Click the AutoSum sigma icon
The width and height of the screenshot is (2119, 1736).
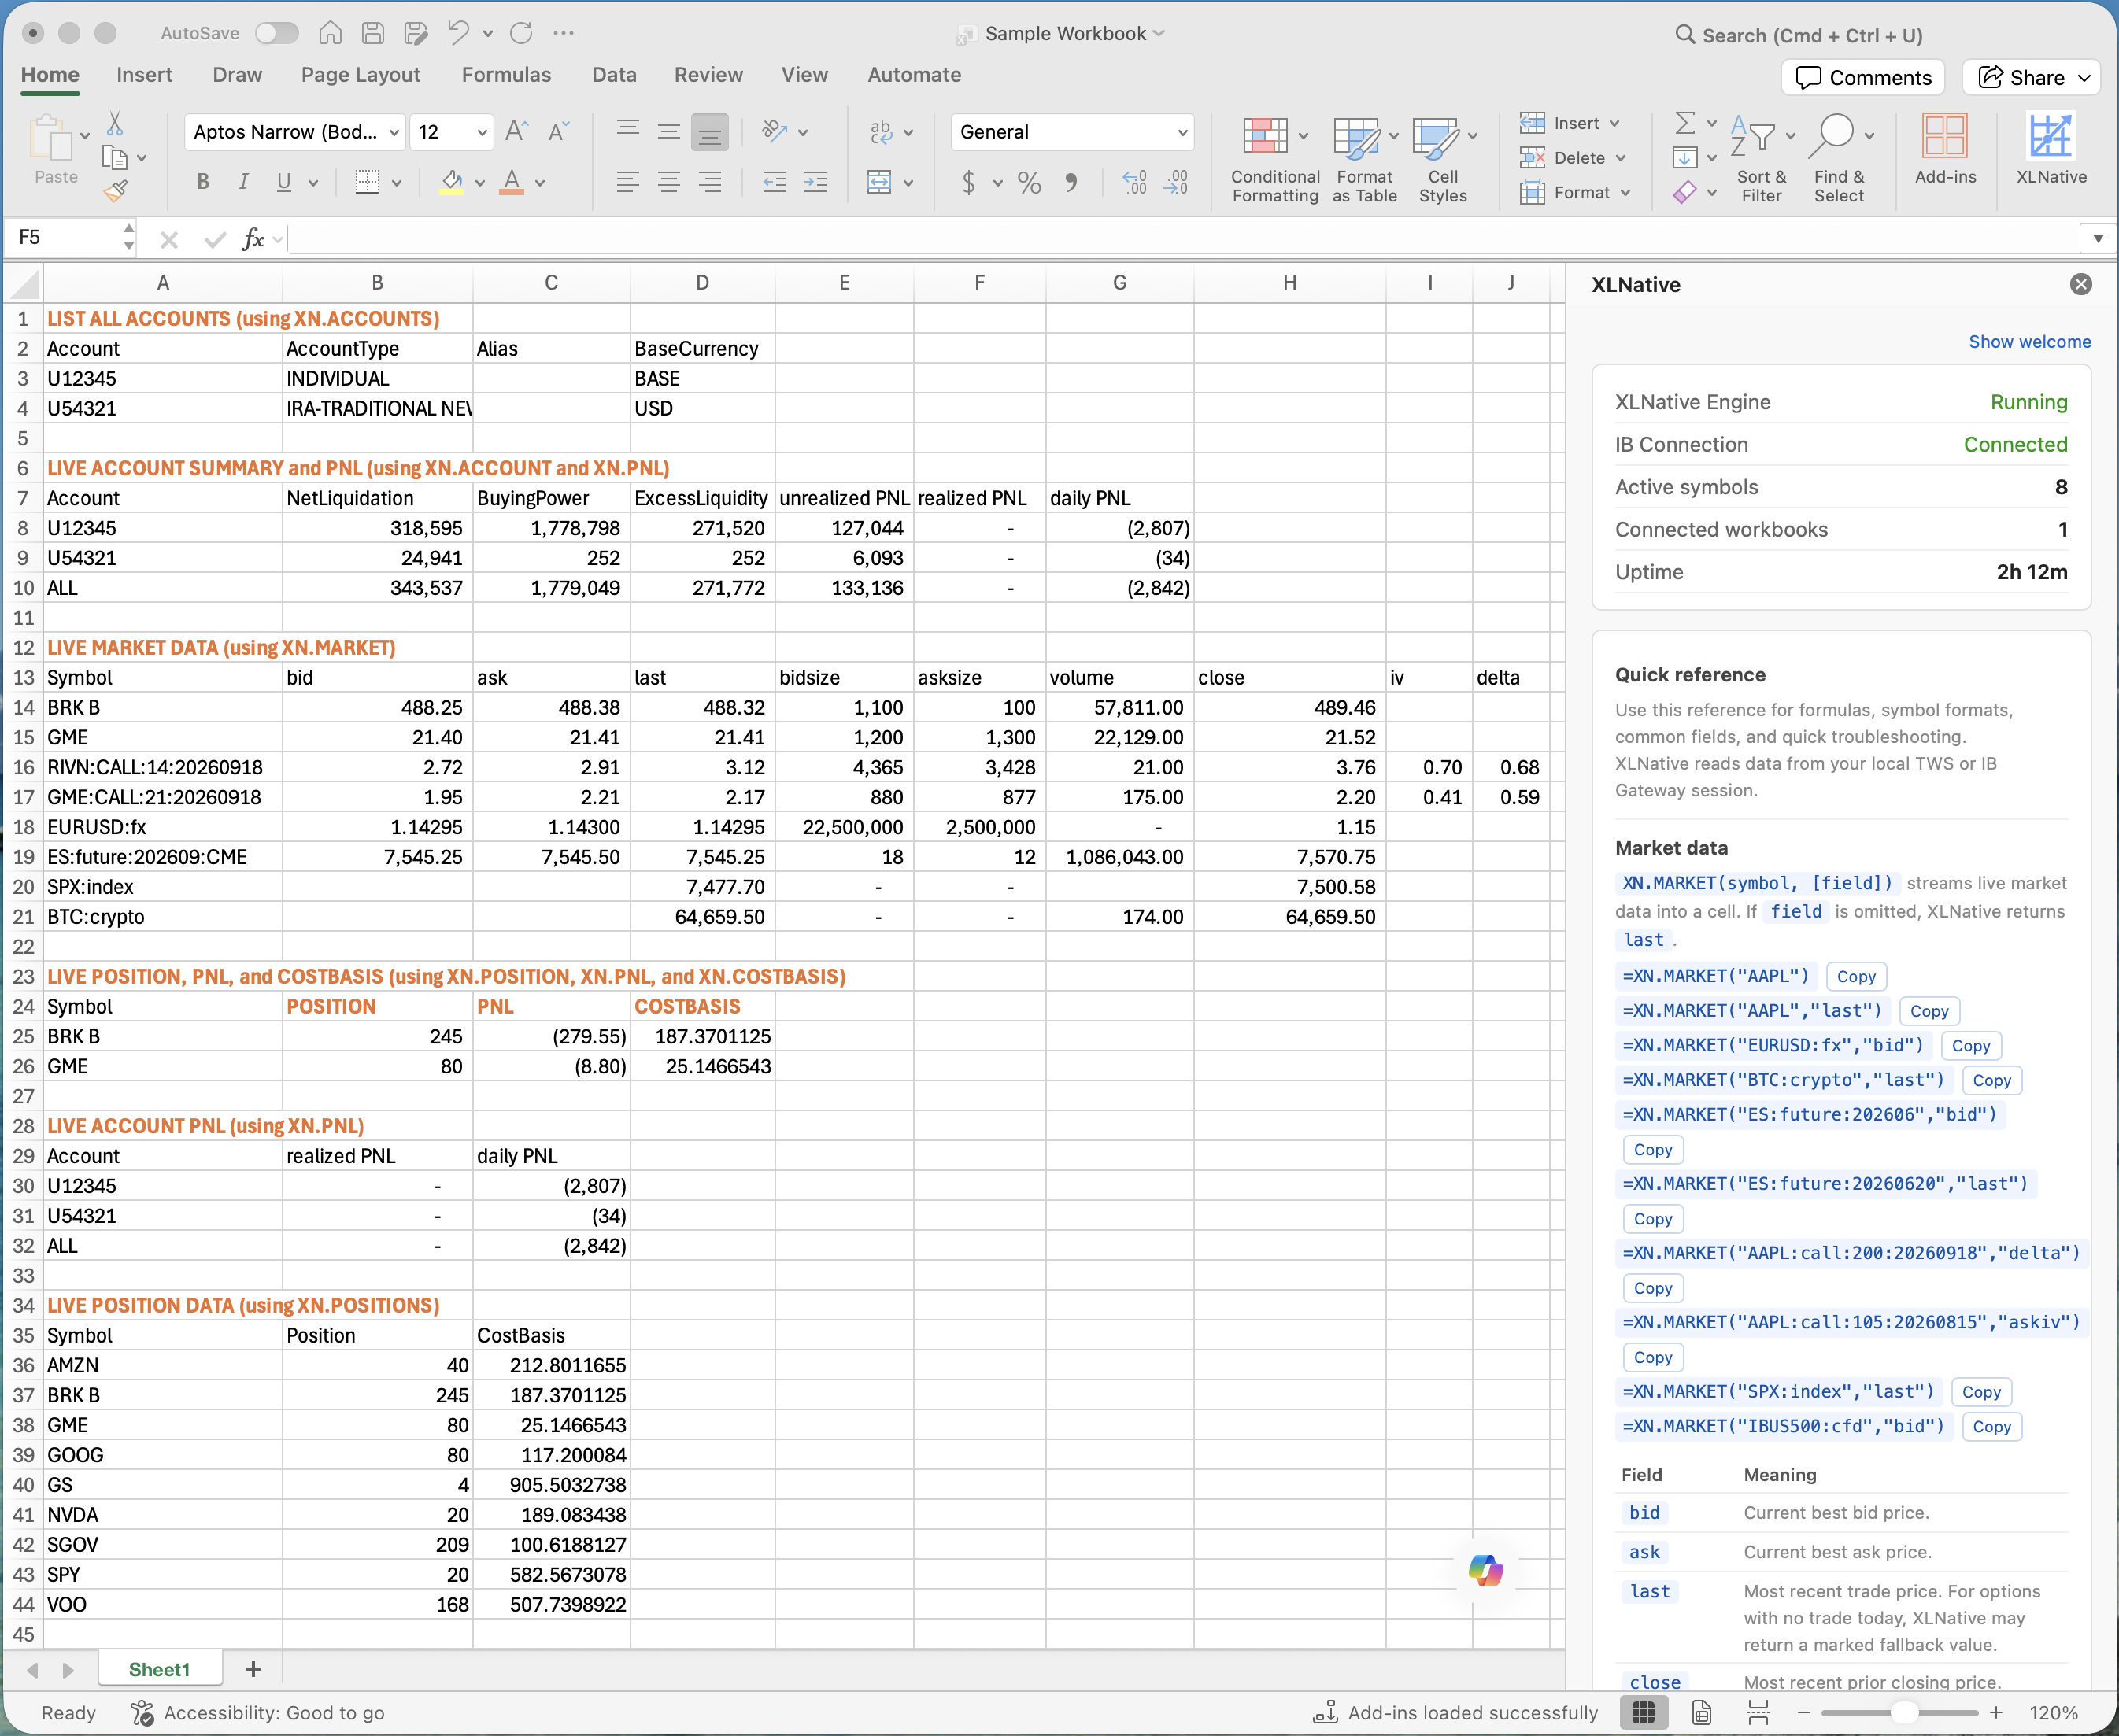1685,123
